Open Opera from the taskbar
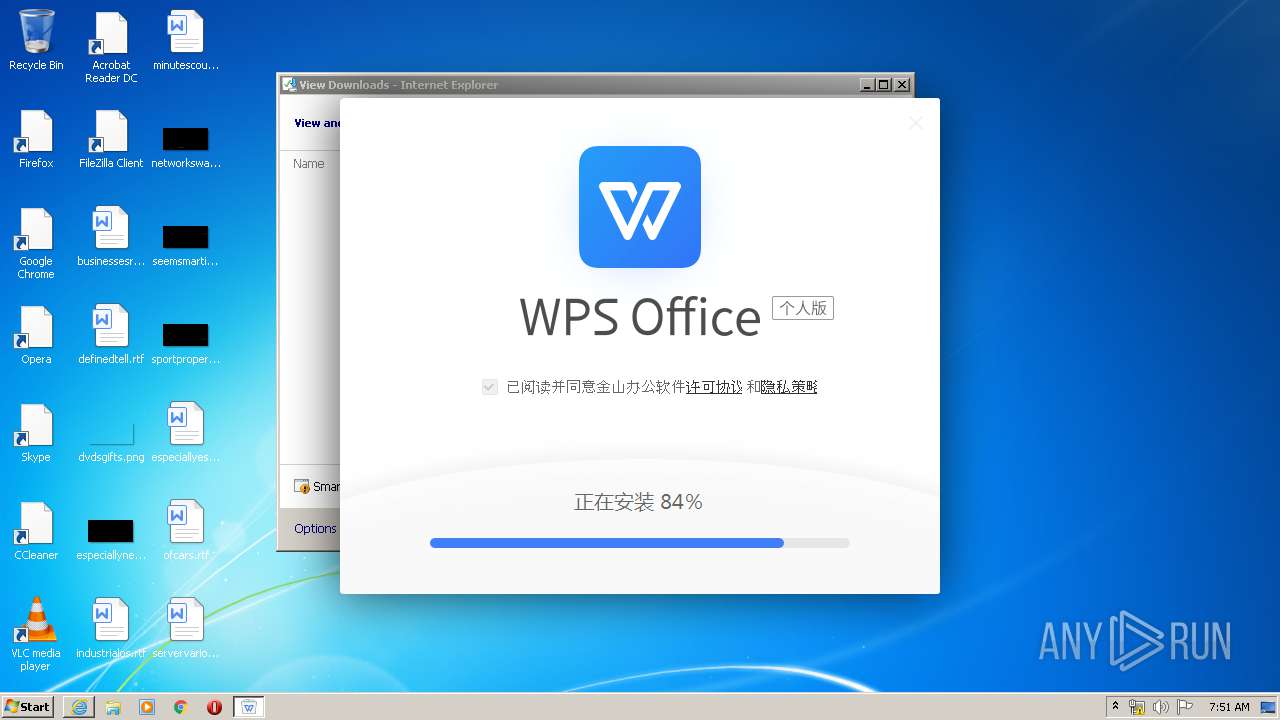This screenshot has height=720, width=1280. [x=214, y=707]
